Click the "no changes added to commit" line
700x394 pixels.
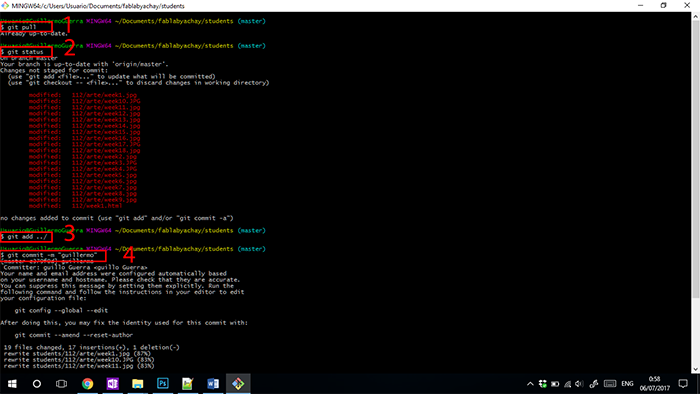pos(117,218)
